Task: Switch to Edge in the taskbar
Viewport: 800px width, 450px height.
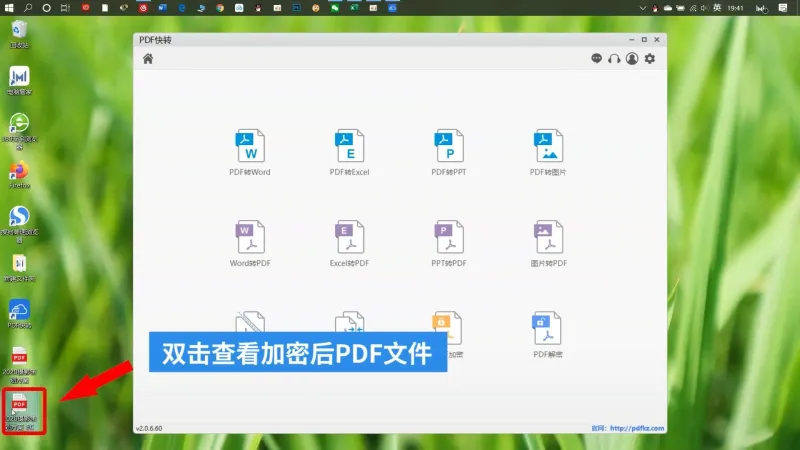Action: click(182, 8)
